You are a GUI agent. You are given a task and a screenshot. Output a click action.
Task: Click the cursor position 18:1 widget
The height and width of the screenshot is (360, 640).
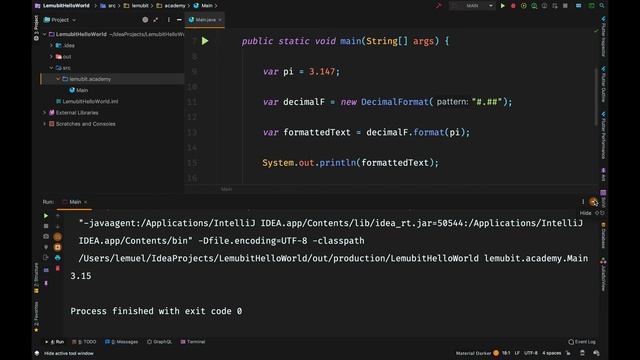point(506,353)
